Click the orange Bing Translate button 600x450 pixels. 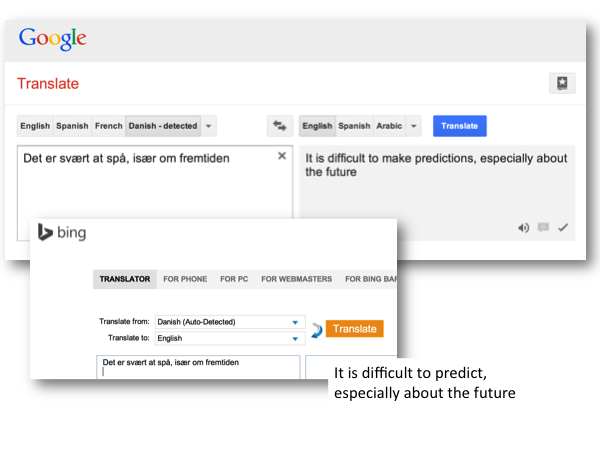pyautogui.click(x=354, y=329)
